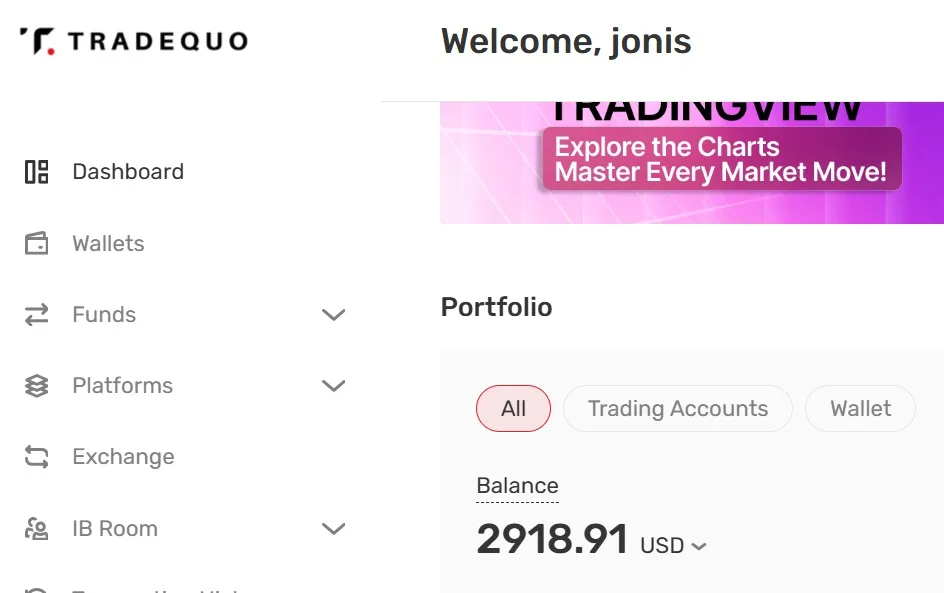Click the Dashboard grid icon
The height and width of the screenshot is (593, 944).
tap(37, 172)
